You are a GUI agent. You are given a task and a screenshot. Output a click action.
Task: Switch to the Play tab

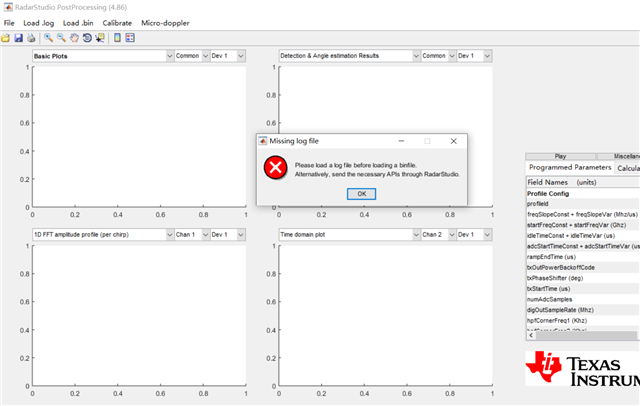(x=560, y=156)
